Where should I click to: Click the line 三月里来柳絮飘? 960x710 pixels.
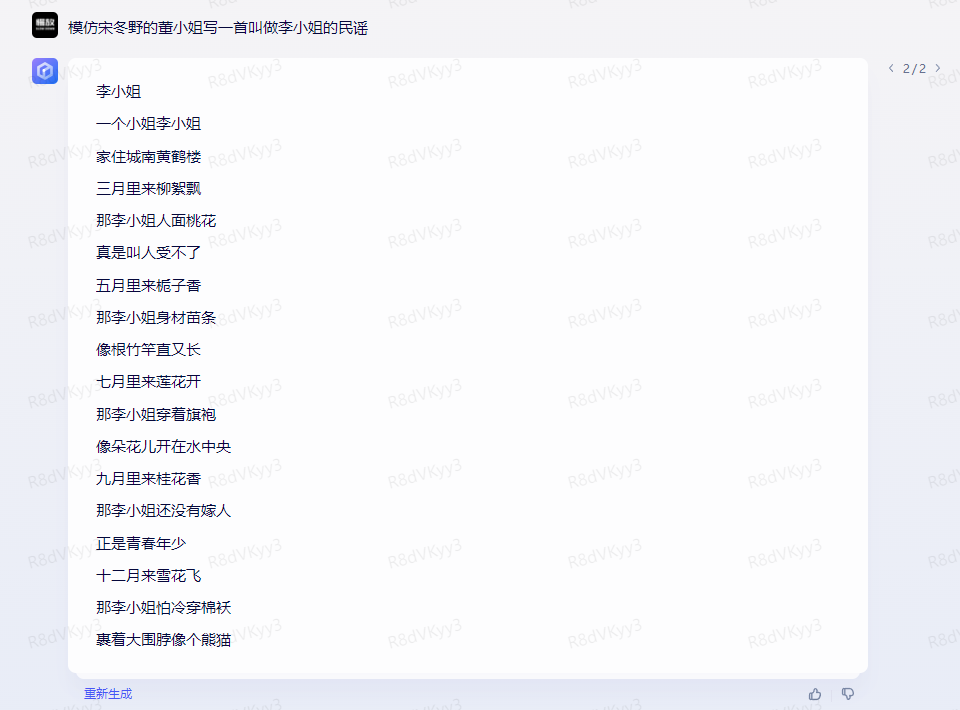tap(149, 189)
